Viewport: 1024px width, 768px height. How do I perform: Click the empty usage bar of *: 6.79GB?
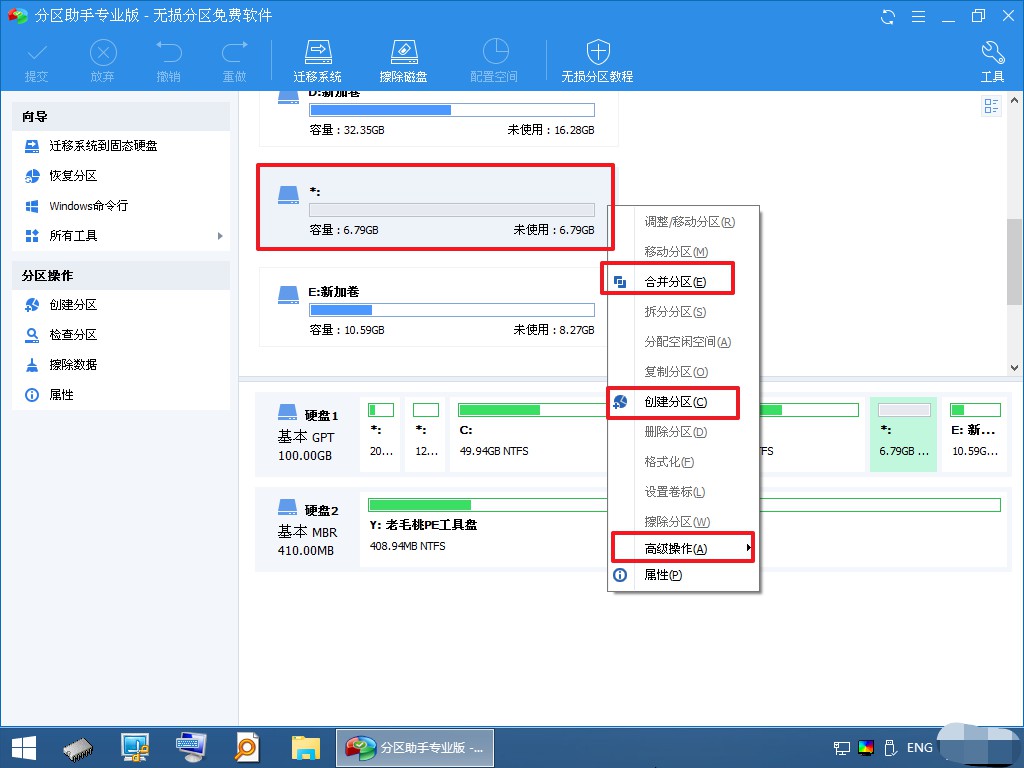451,210
